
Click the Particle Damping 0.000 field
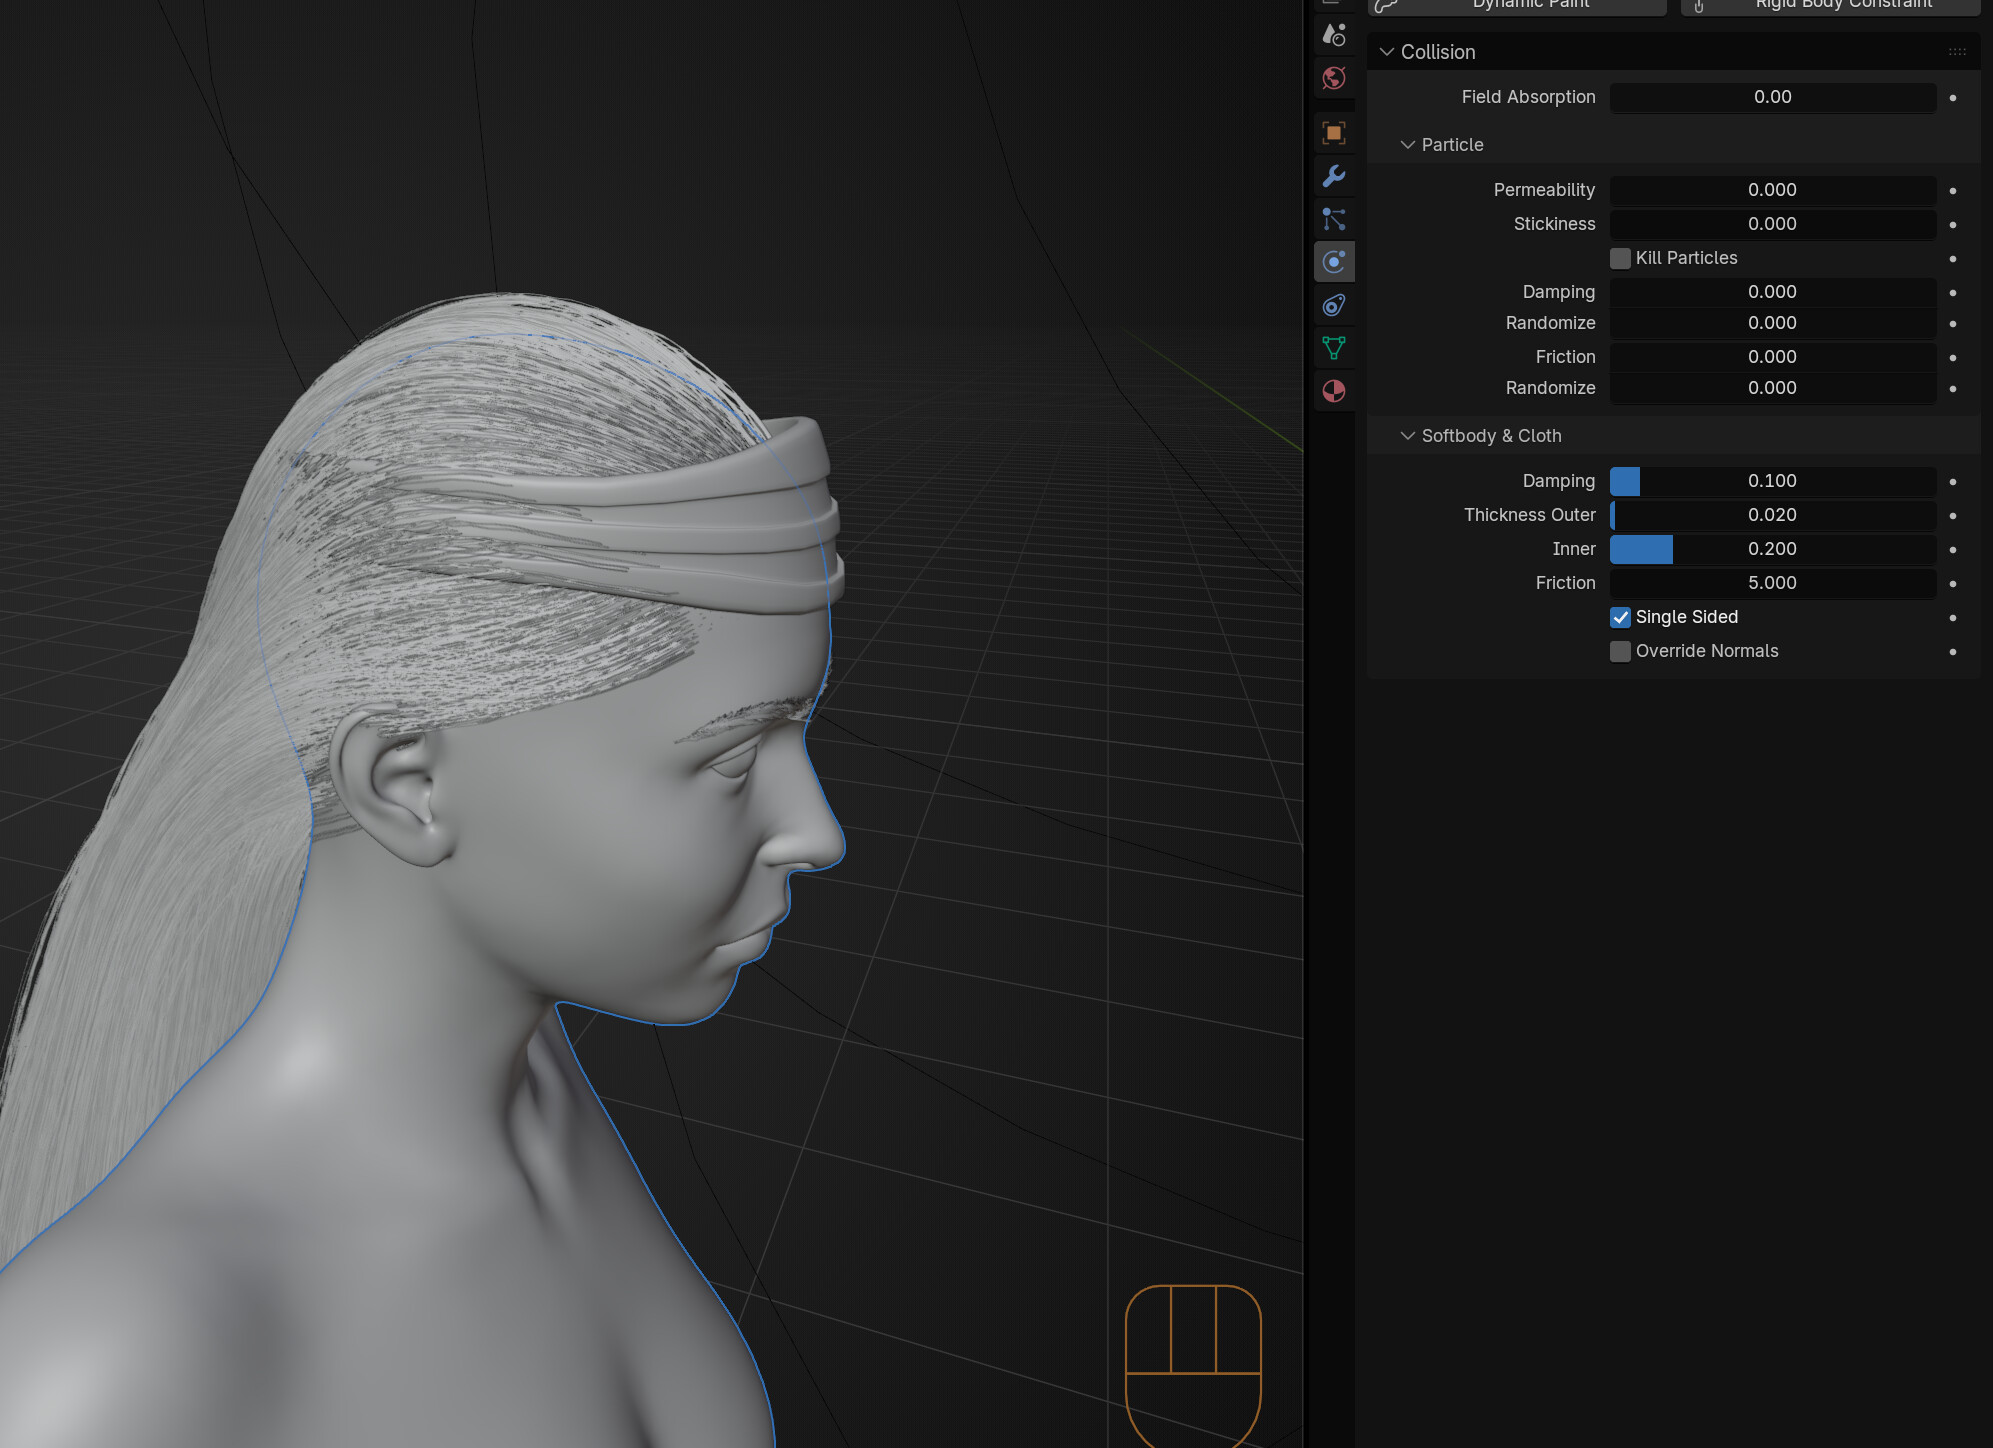[x=1773, y=292]
